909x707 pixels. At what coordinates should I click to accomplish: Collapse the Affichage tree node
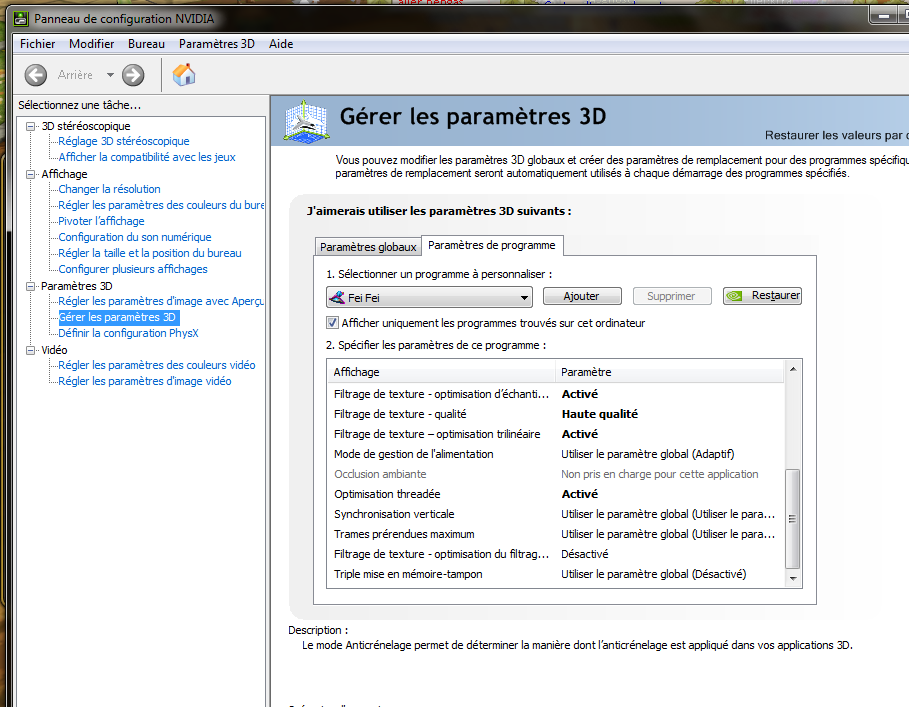[30, 174]
